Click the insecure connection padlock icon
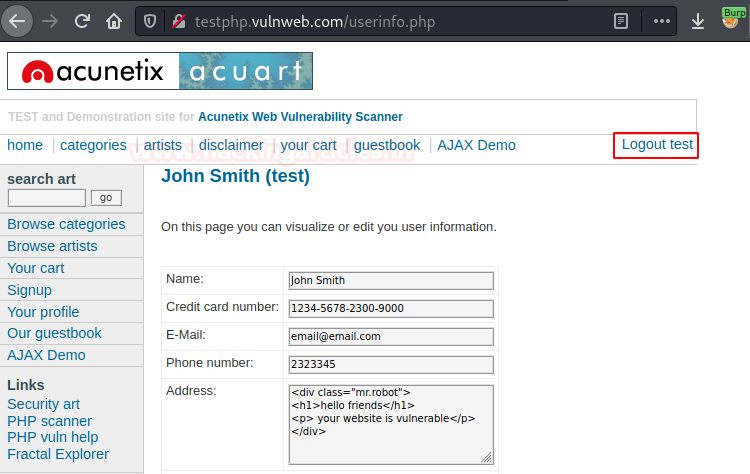This screenshot has height=474, width=750. 179,22
